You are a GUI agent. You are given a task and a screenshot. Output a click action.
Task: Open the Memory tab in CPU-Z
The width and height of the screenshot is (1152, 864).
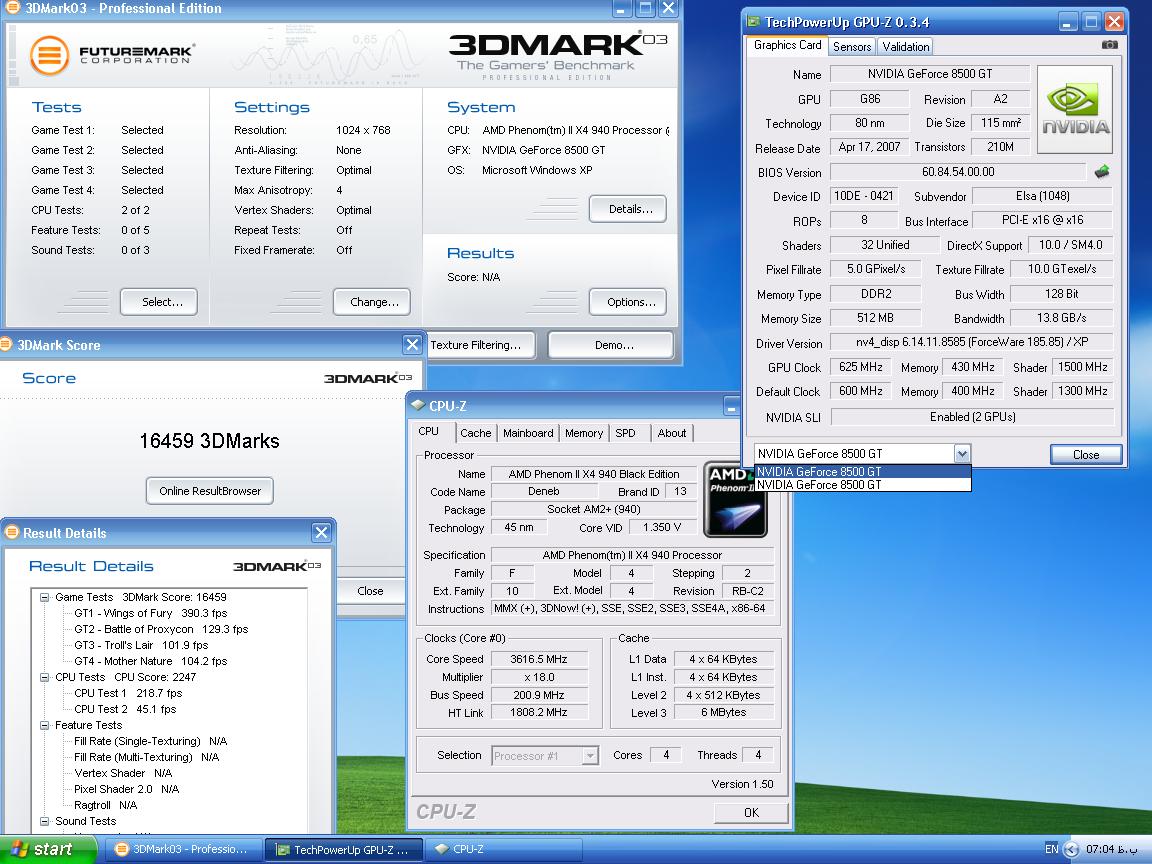click(583, 433)
